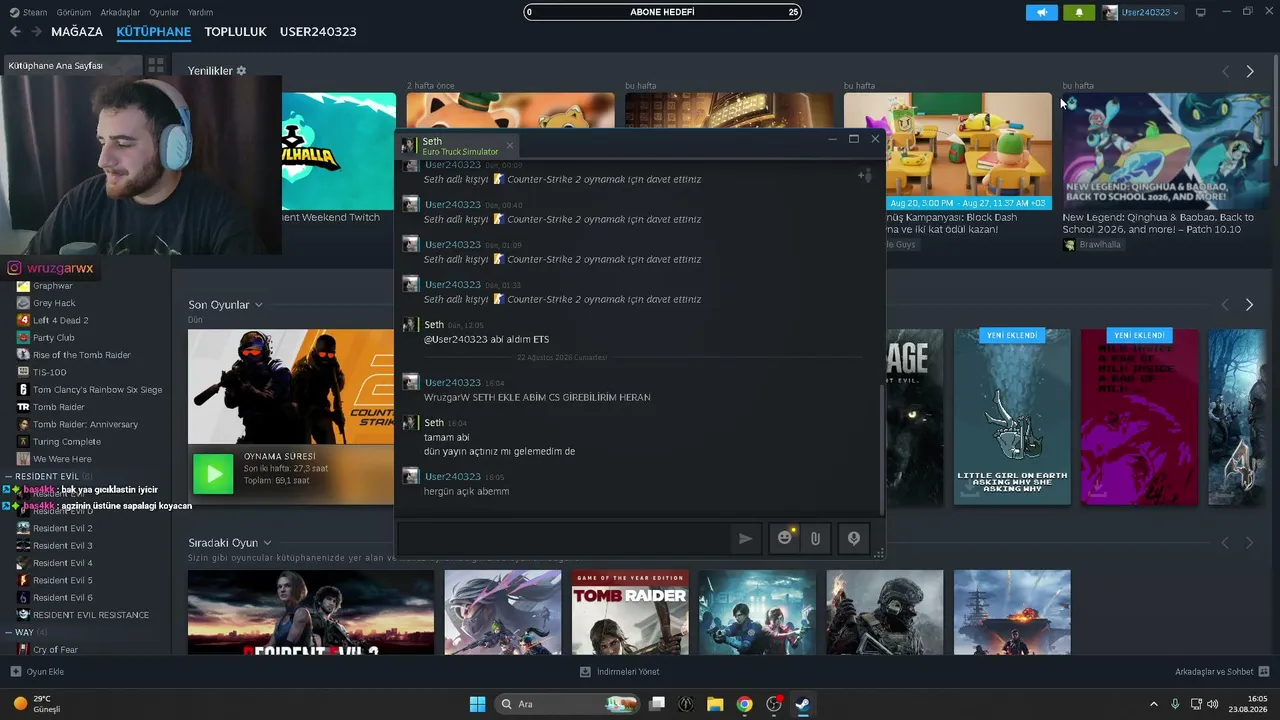Launch Google Chrome from the taskbar
The height and width of the screenshot is (720, 1280).
click(744, 704)
